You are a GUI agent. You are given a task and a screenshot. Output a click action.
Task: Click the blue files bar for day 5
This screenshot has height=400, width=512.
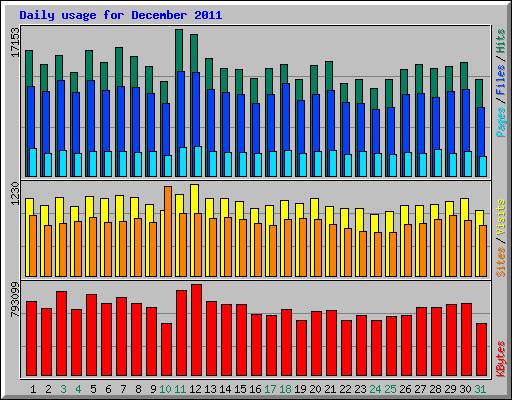[91, 115]
